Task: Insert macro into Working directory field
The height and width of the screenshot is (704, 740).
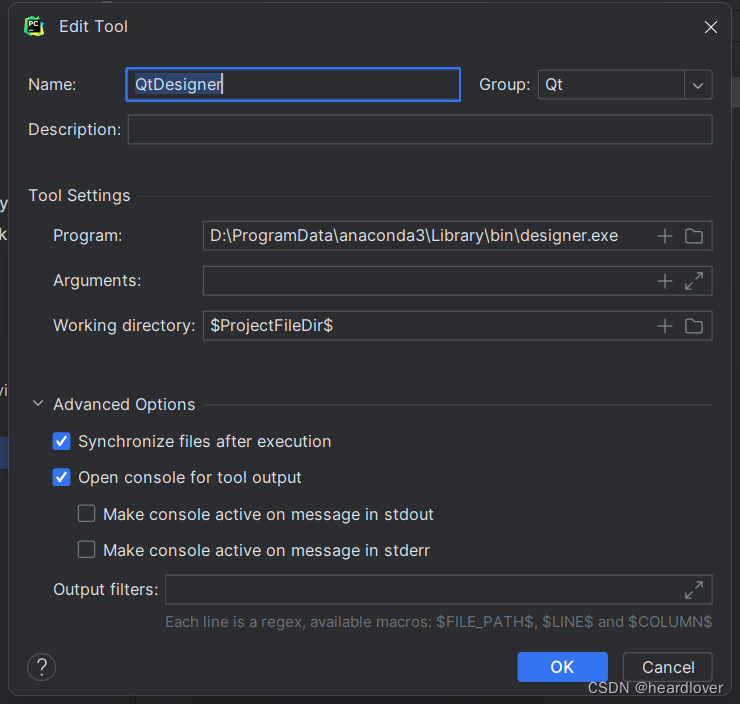Action: [x=664, y=326]
